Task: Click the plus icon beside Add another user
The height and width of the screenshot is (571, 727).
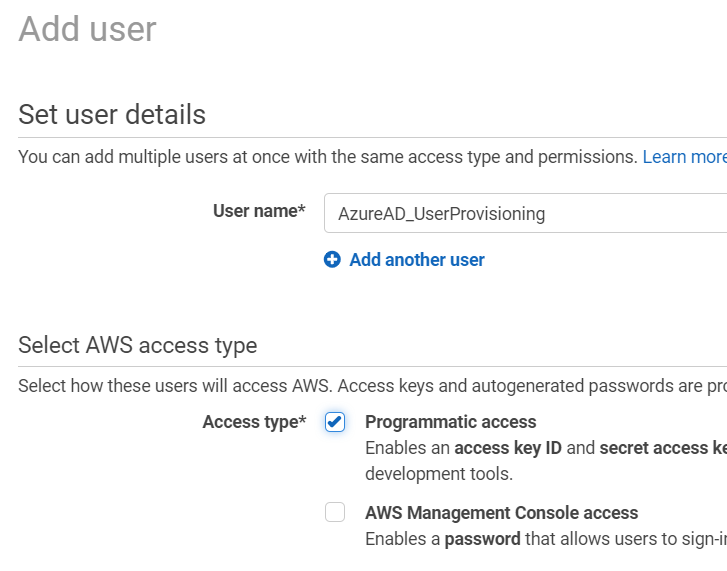Action: point(333,260)
